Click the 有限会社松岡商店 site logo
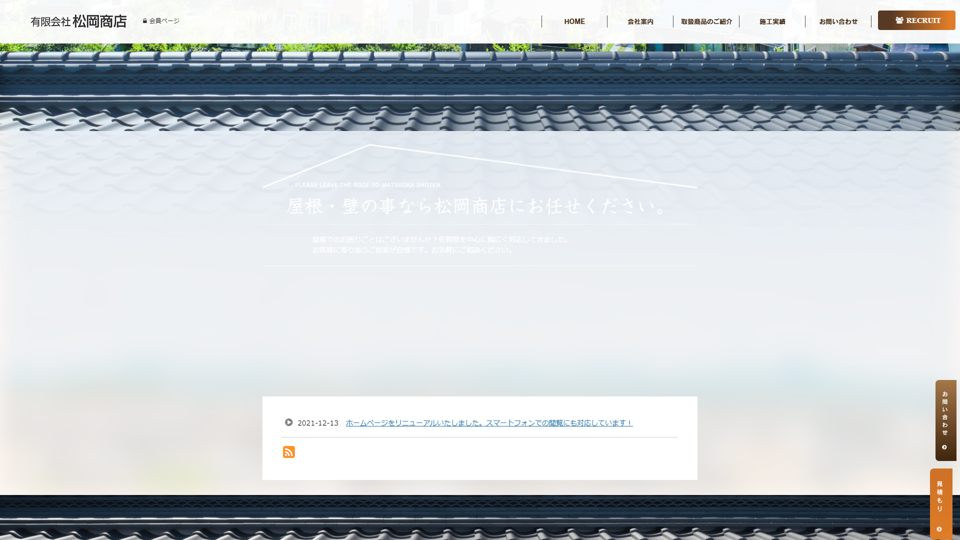 78,21
